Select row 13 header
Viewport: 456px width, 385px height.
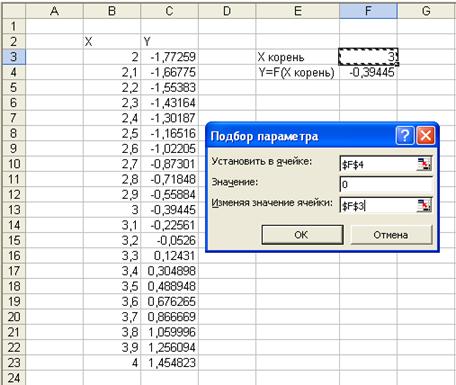pos(13,210)
